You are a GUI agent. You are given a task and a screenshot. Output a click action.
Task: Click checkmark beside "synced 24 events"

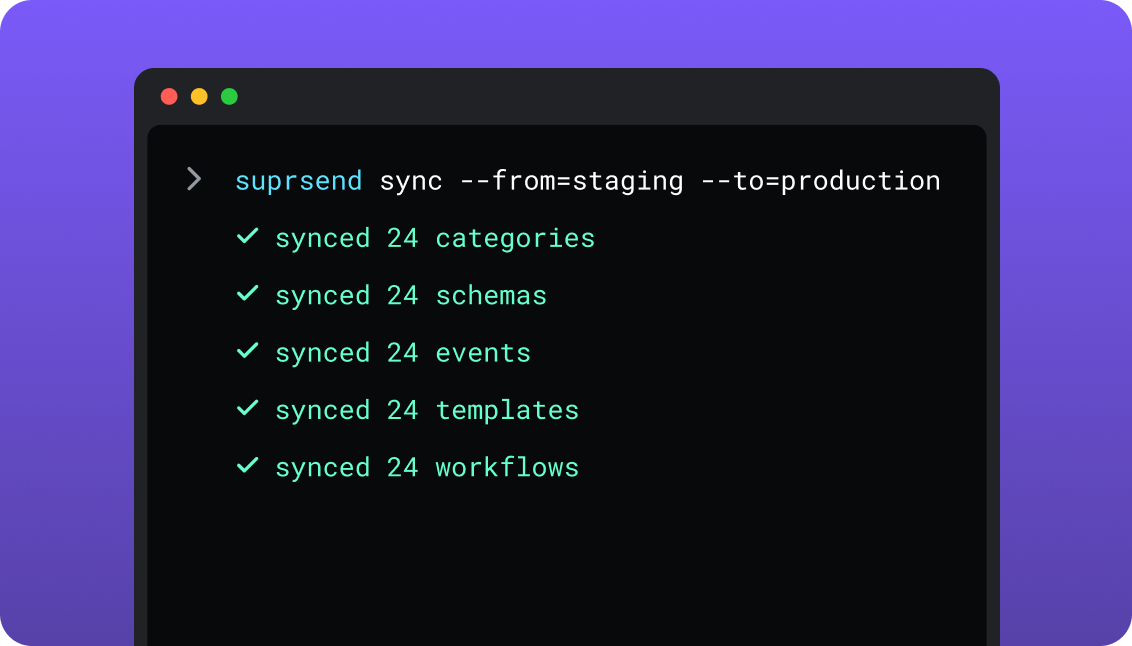pos(248,351)
